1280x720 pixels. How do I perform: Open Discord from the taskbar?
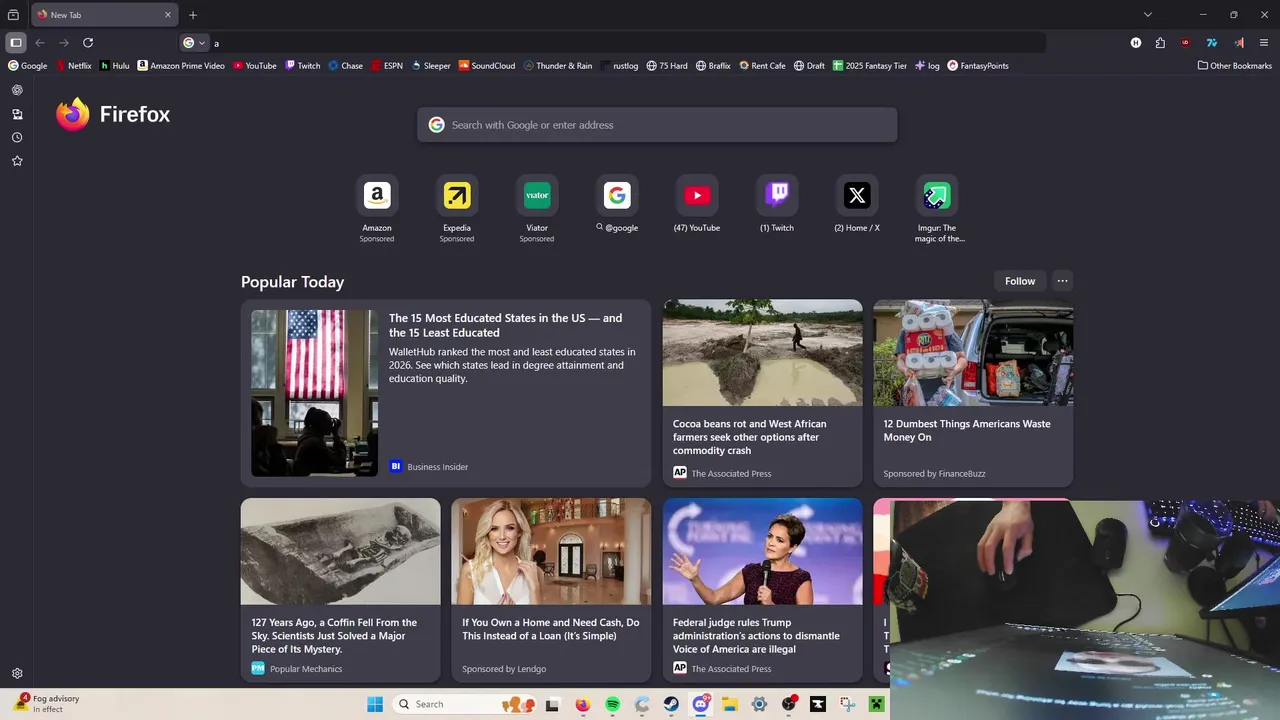pos(701,704)
